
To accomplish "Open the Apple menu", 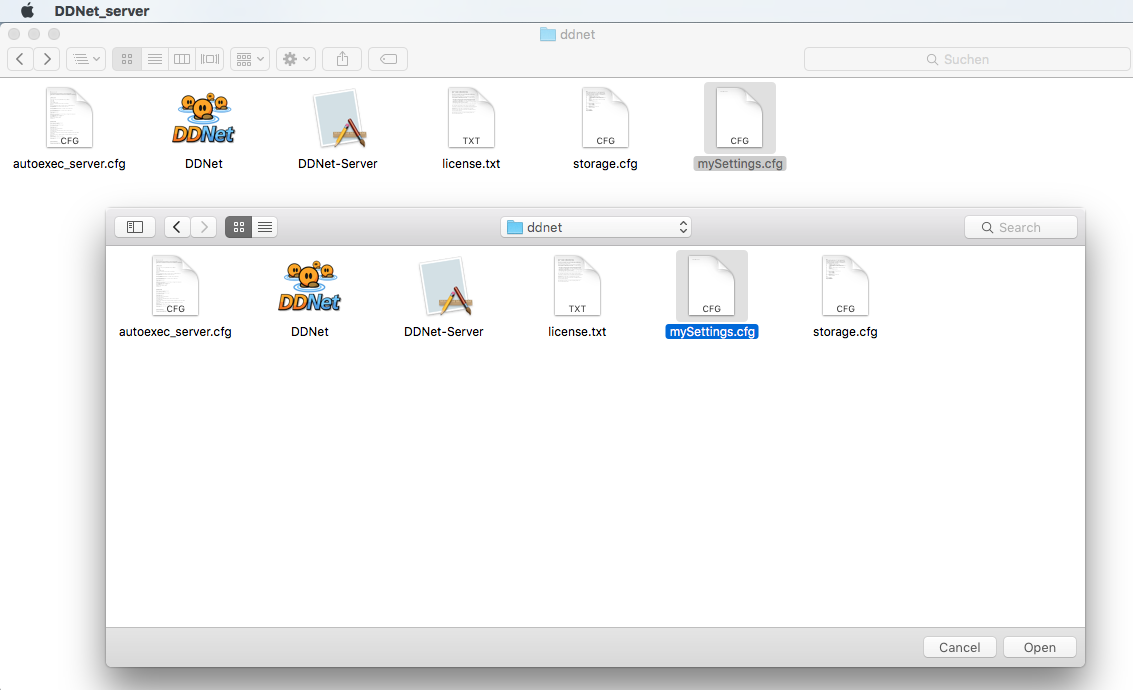I will 26,11.
